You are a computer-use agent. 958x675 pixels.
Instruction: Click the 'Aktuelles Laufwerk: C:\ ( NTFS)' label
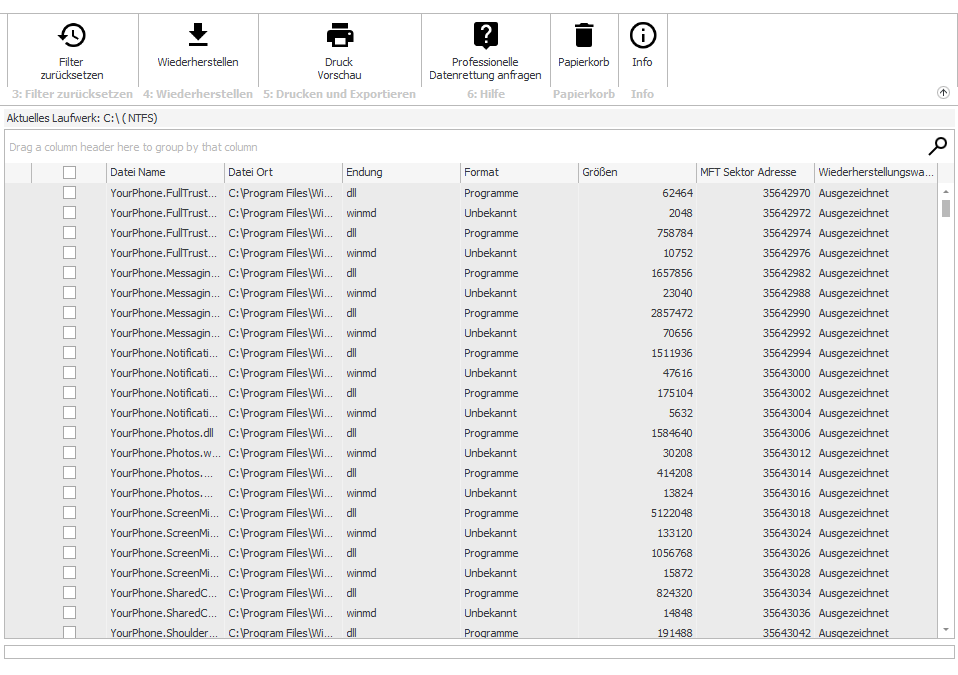pos(82,118)
